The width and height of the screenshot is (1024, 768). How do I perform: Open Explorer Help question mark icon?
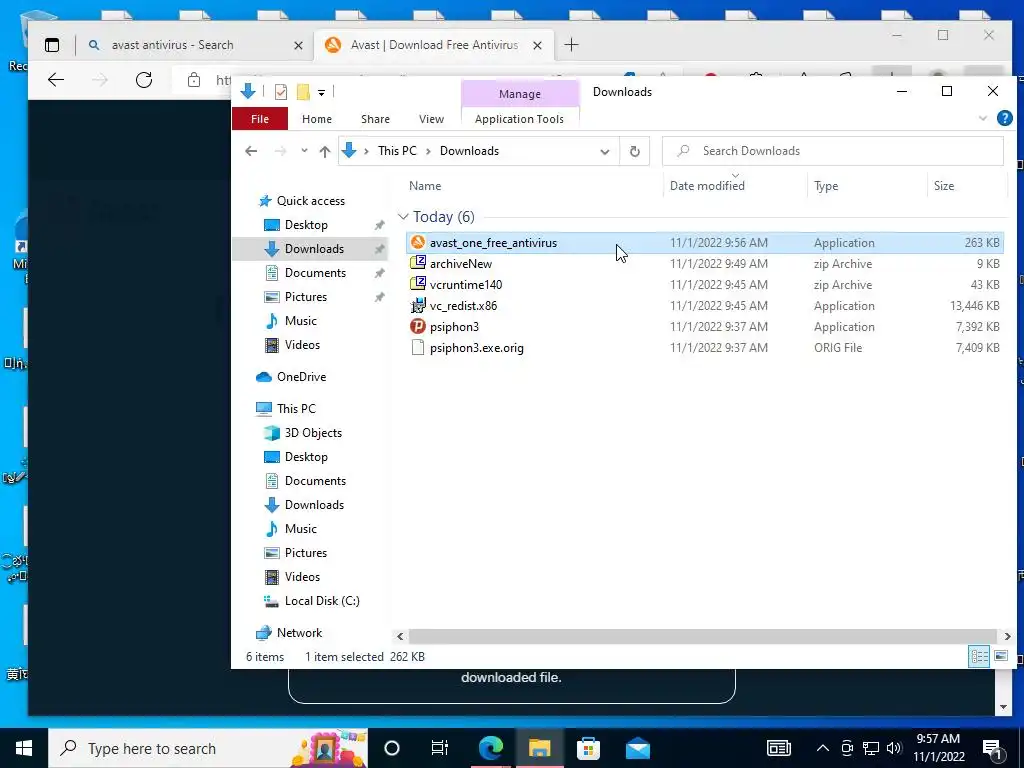(x=1004, y=118)
